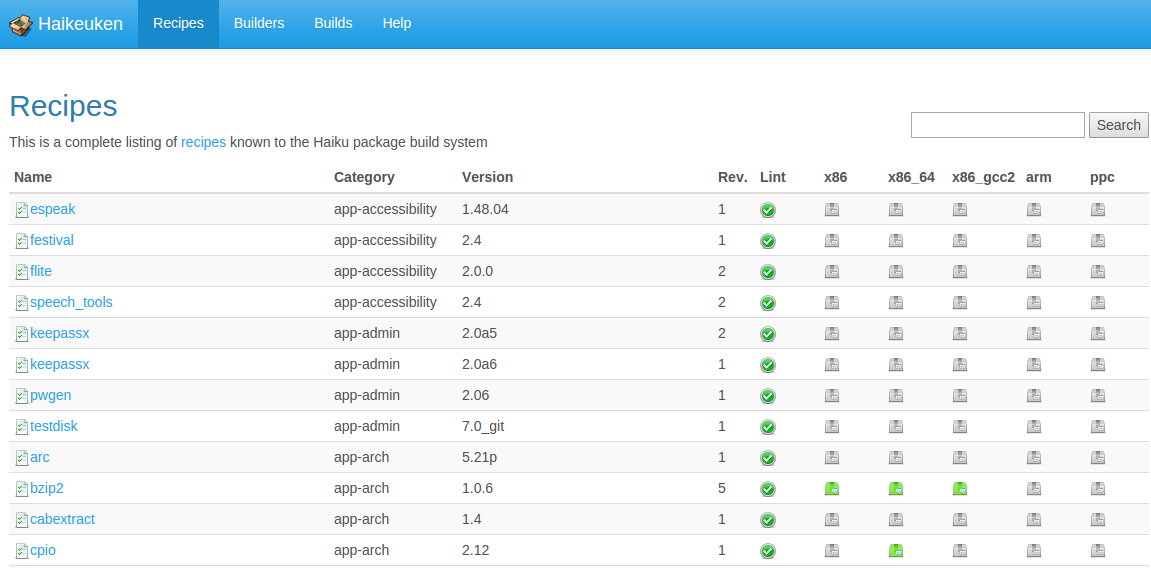Click the grey x86 package icon for cpio
The width and height of the screenshot is (1151, 568).
(832, 550)
